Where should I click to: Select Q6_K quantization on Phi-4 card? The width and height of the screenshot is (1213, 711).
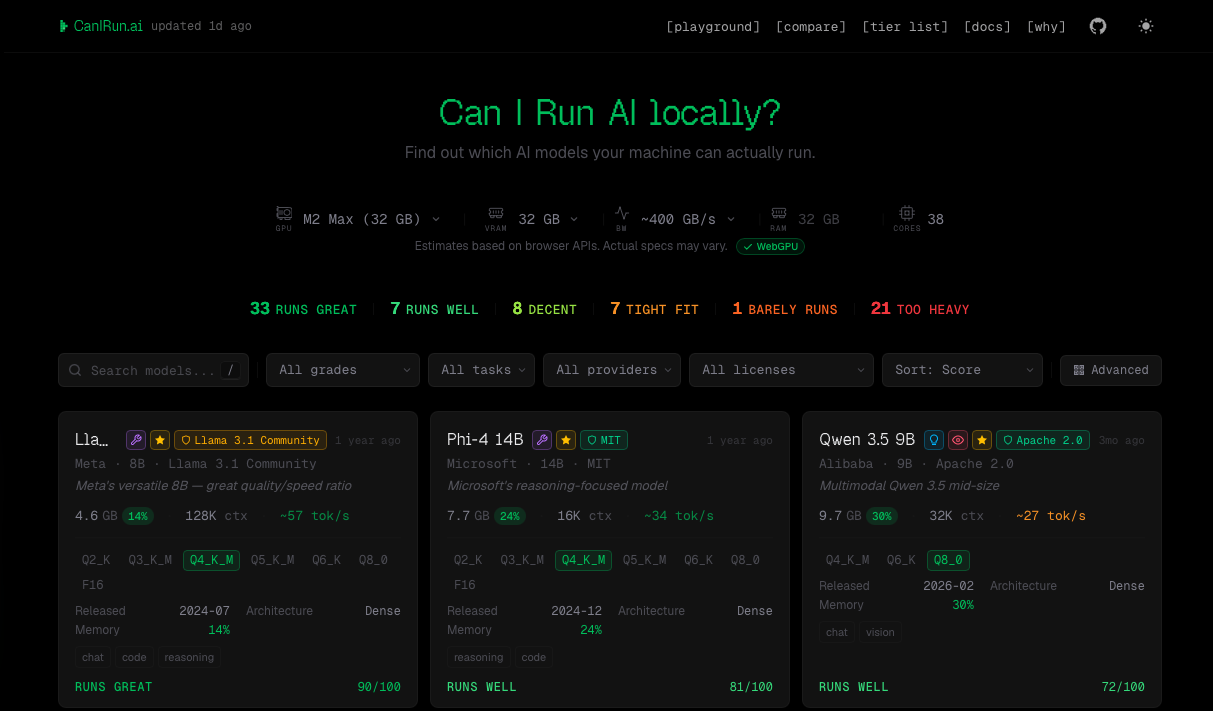(x=698, y=560)
